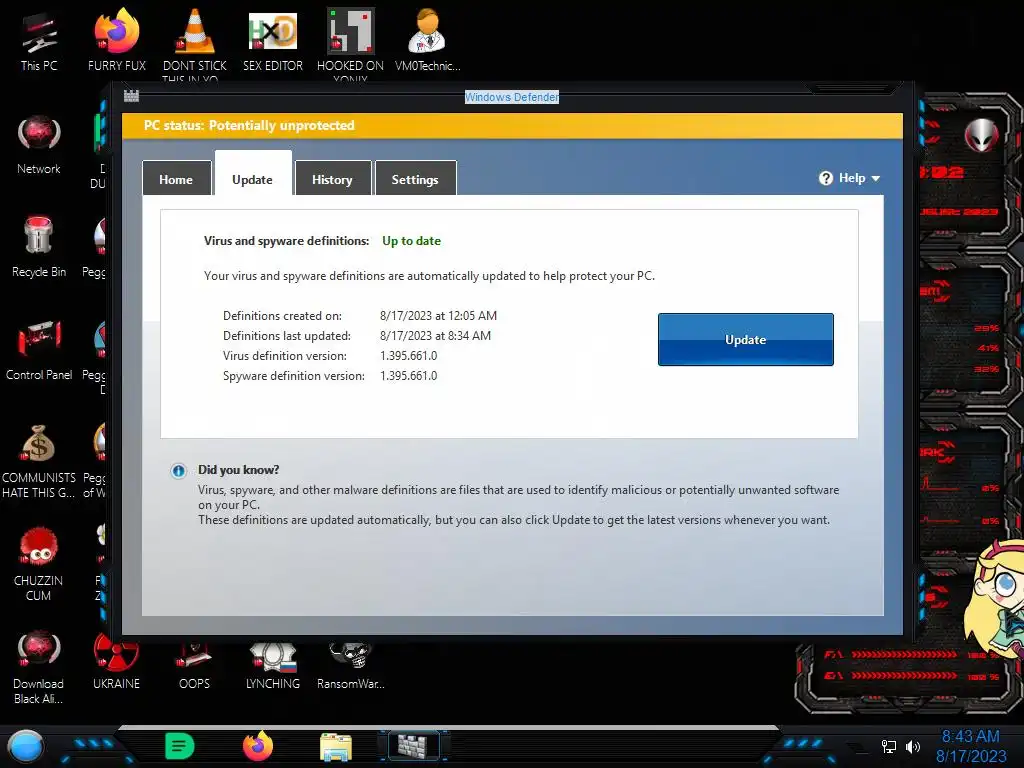Open the This PC desktop icon
This screenshot has height=768, width=1024.
39,40
